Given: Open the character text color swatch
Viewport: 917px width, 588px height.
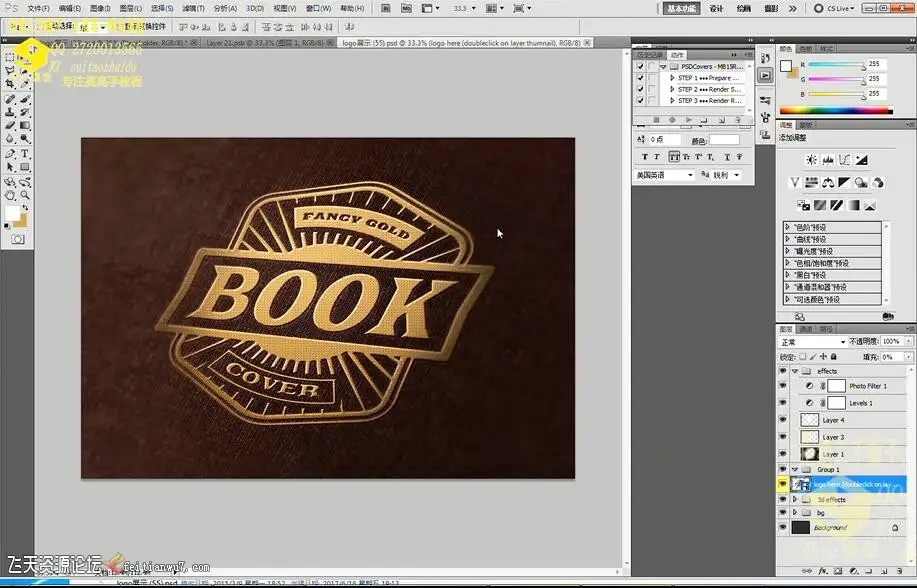Looking at the screenshot, I should (724, 140).
